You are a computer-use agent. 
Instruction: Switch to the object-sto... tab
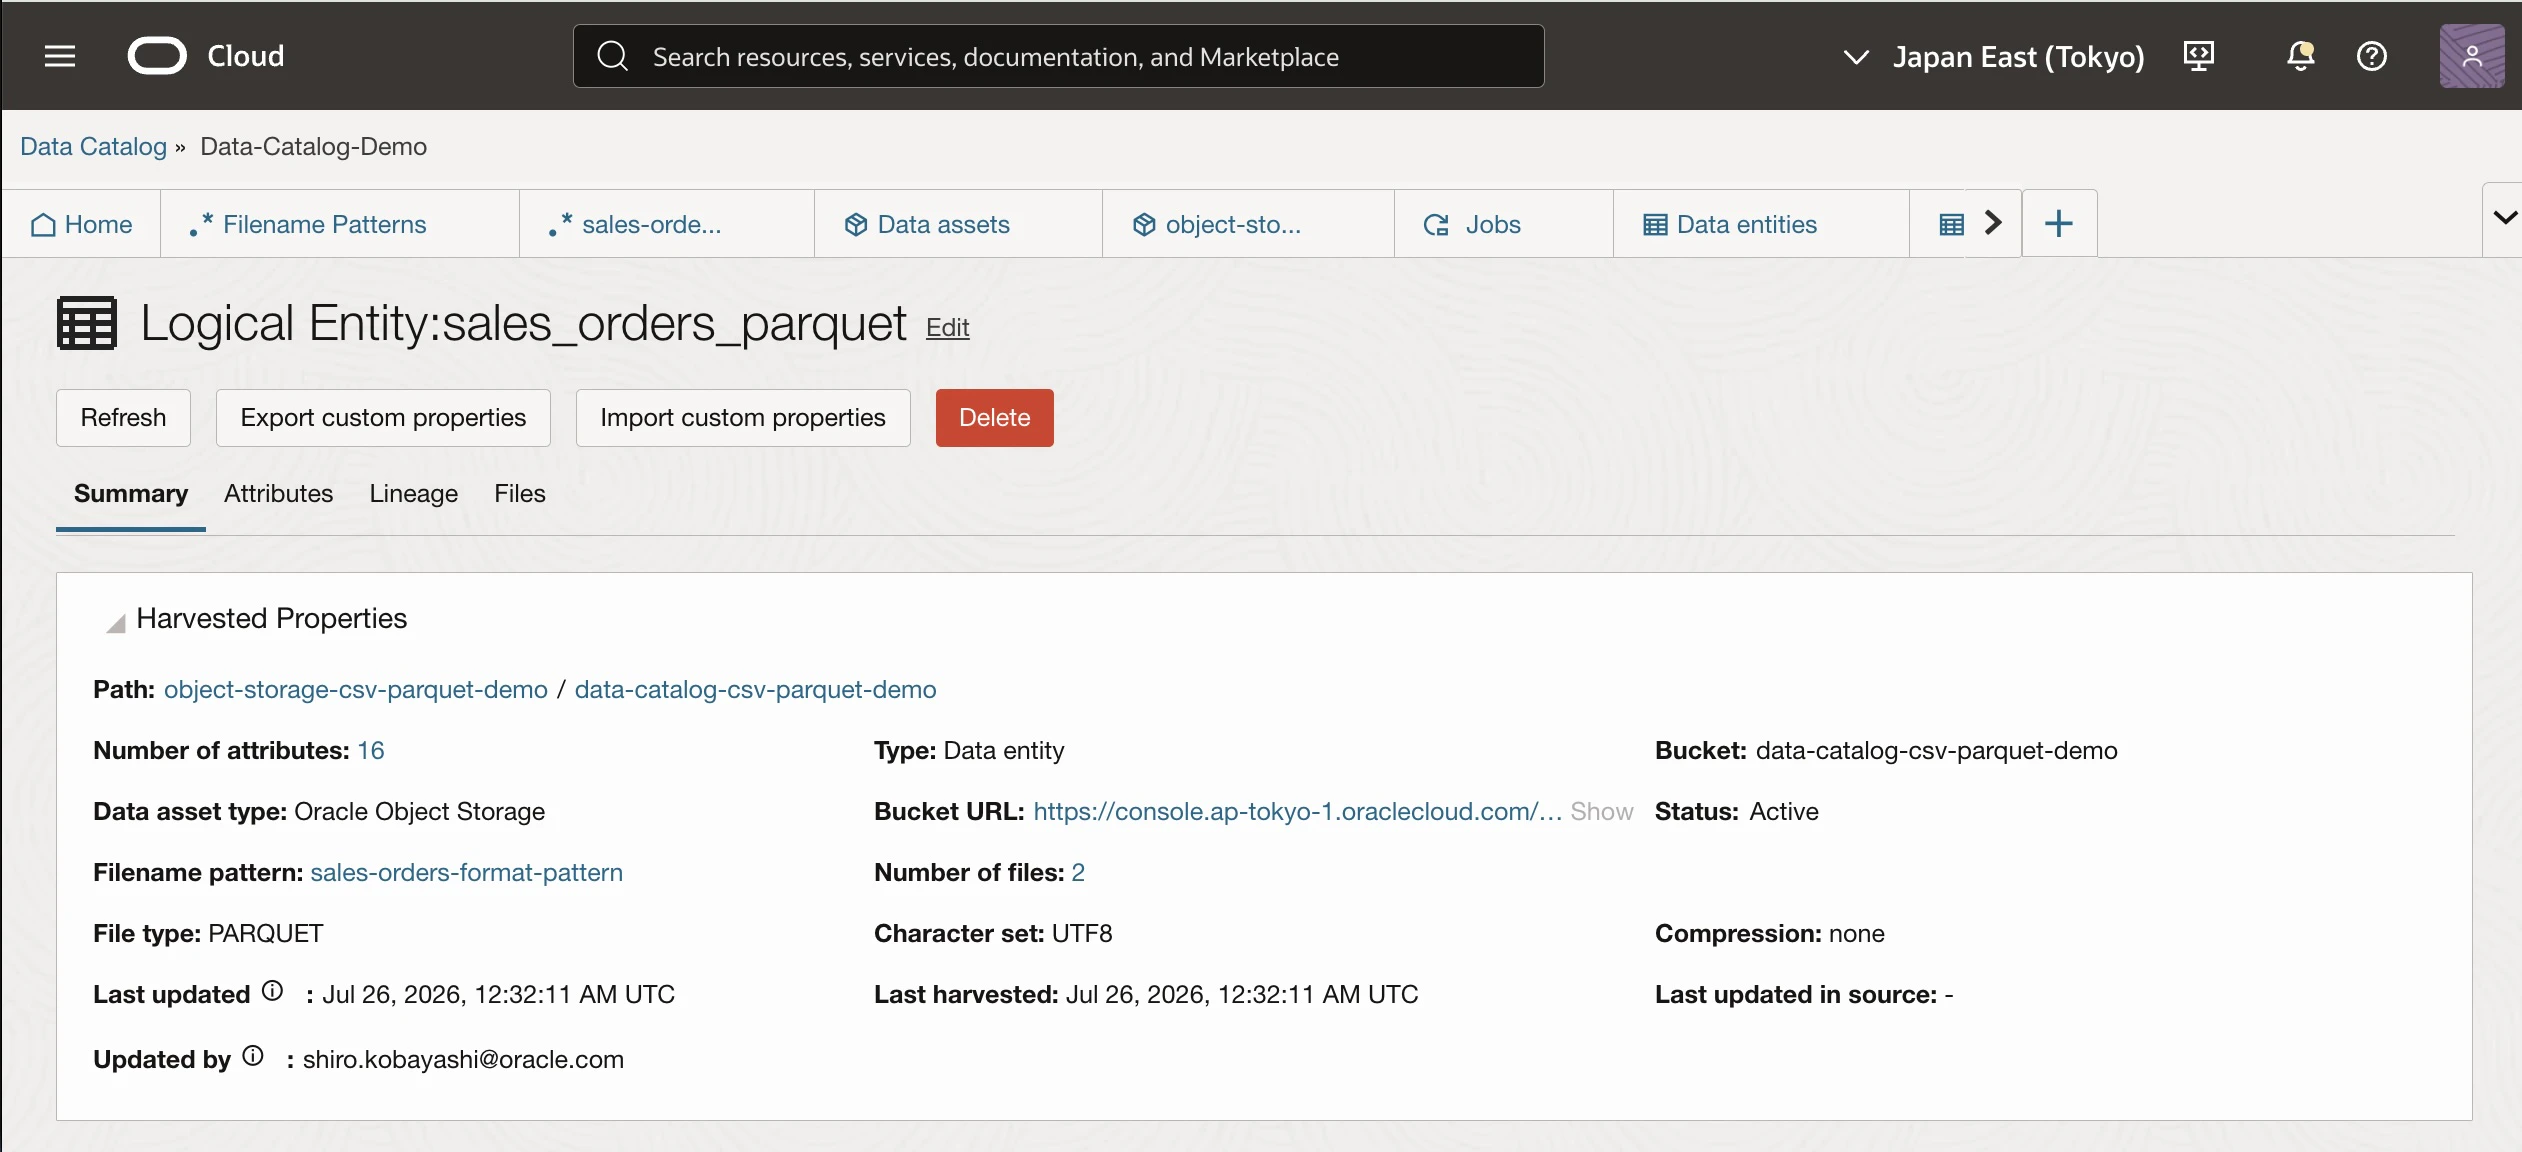coord(1248,224)
